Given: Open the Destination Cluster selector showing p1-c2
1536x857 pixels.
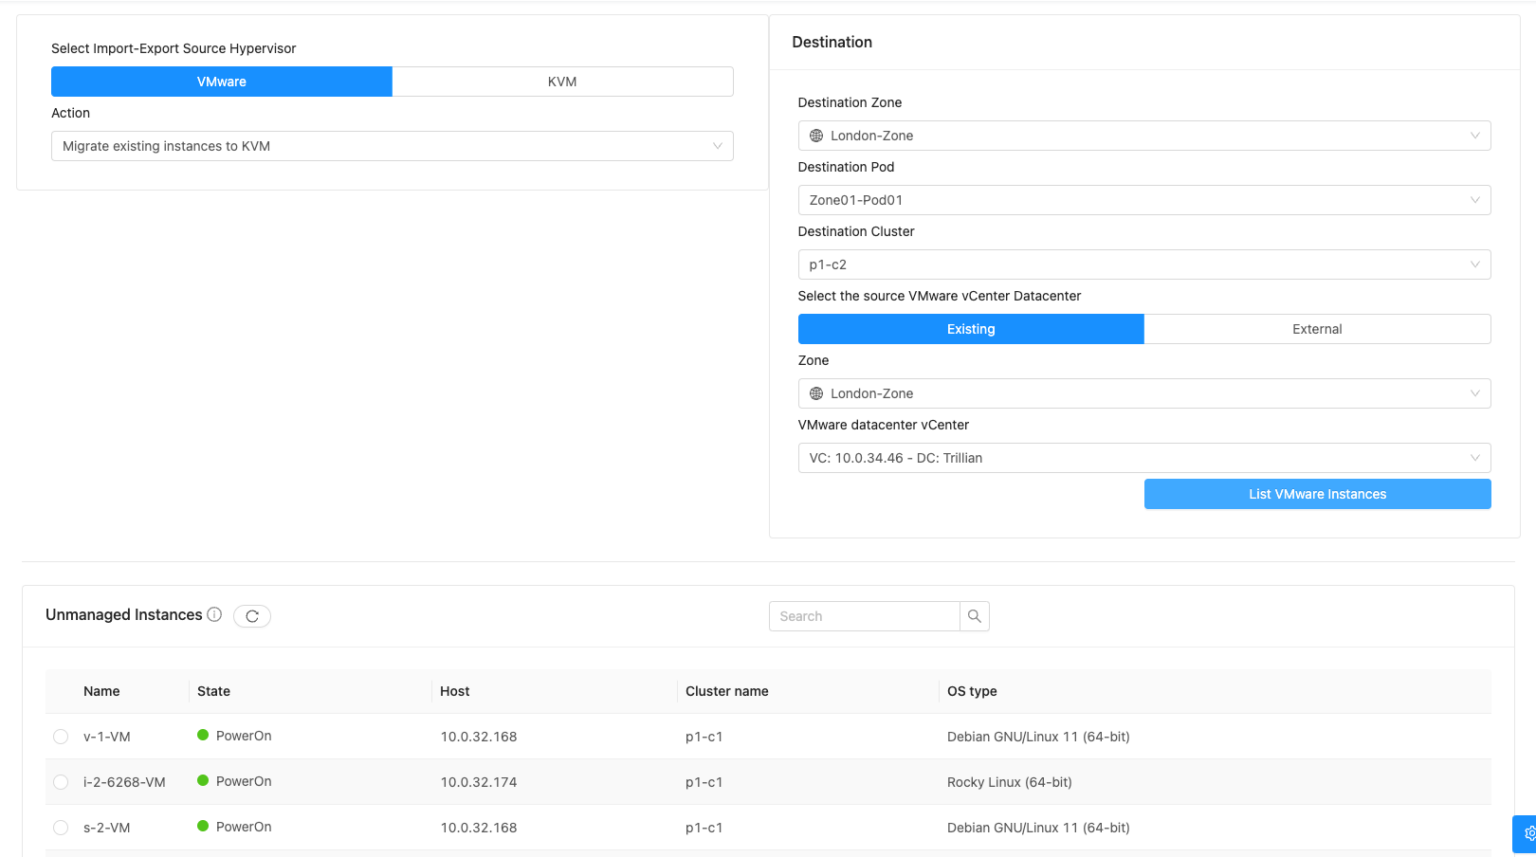Looking at the screenshot, I should point(1143,264).
